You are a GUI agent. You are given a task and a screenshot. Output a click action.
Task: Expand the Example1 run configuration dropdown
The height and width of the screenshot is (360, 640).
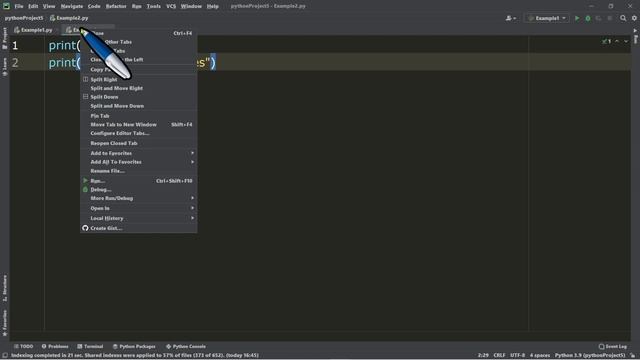click(x=547, y=18)
